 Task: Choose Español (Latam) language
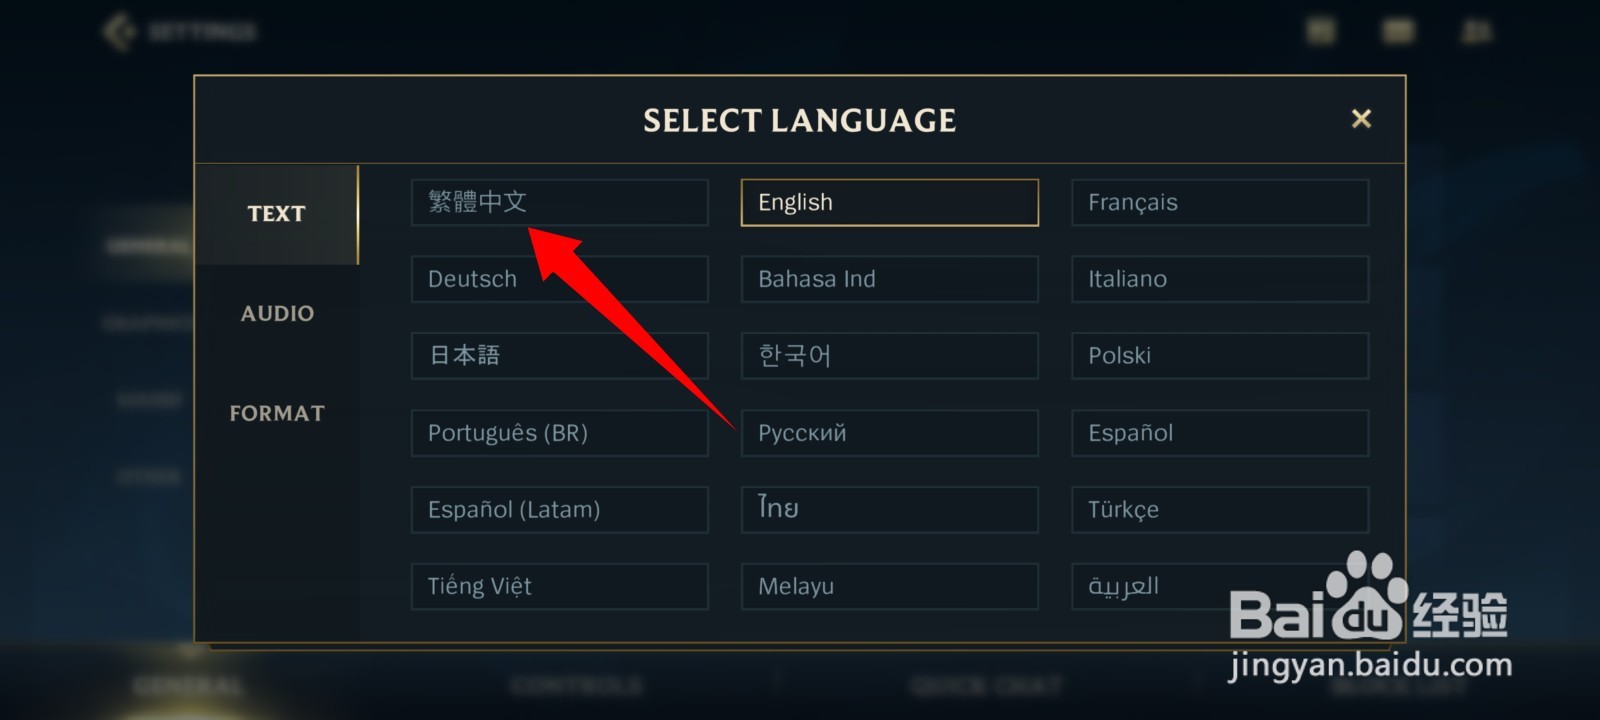pyautogui.click(x=559, y=510)
